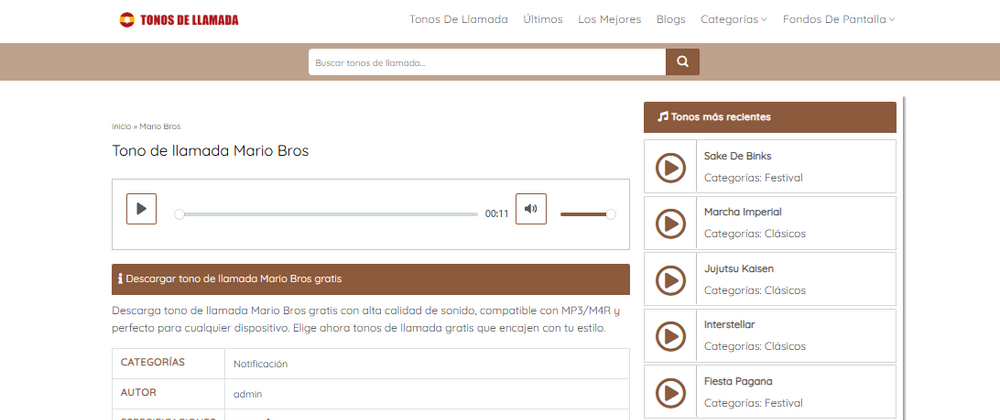Click the Tonos más recientes header
This screenshot has height=420, width=1000.
[770, 117]
